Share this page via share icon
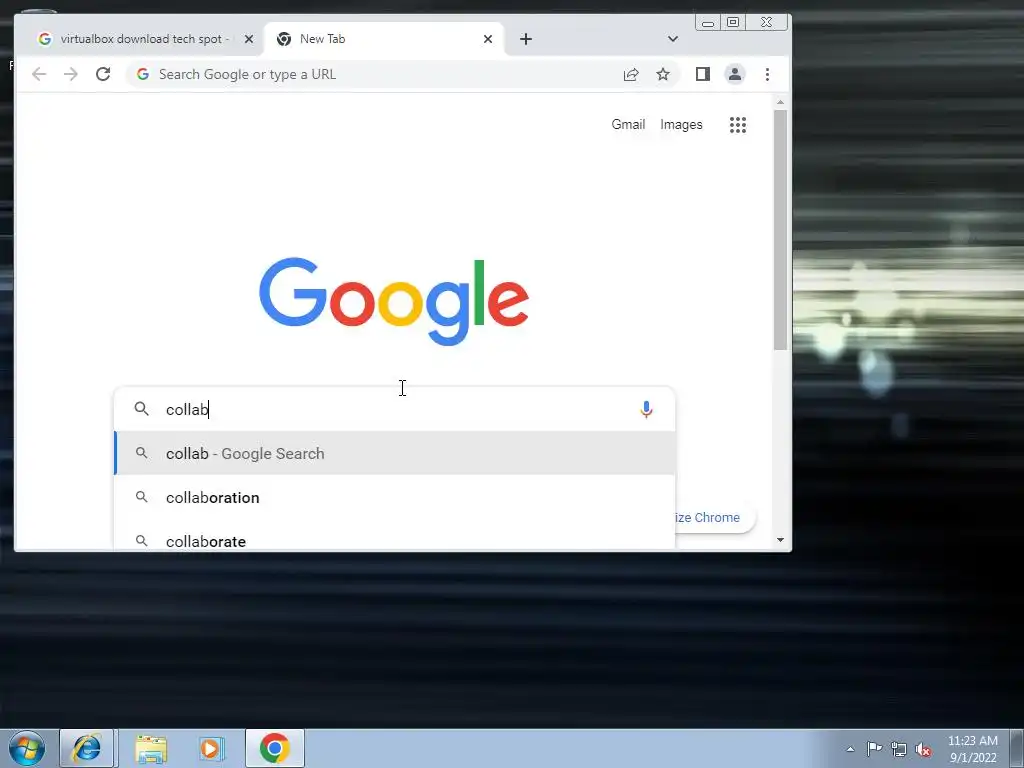1024x768 pixels. pyautogui.click(x=631, y=74)
